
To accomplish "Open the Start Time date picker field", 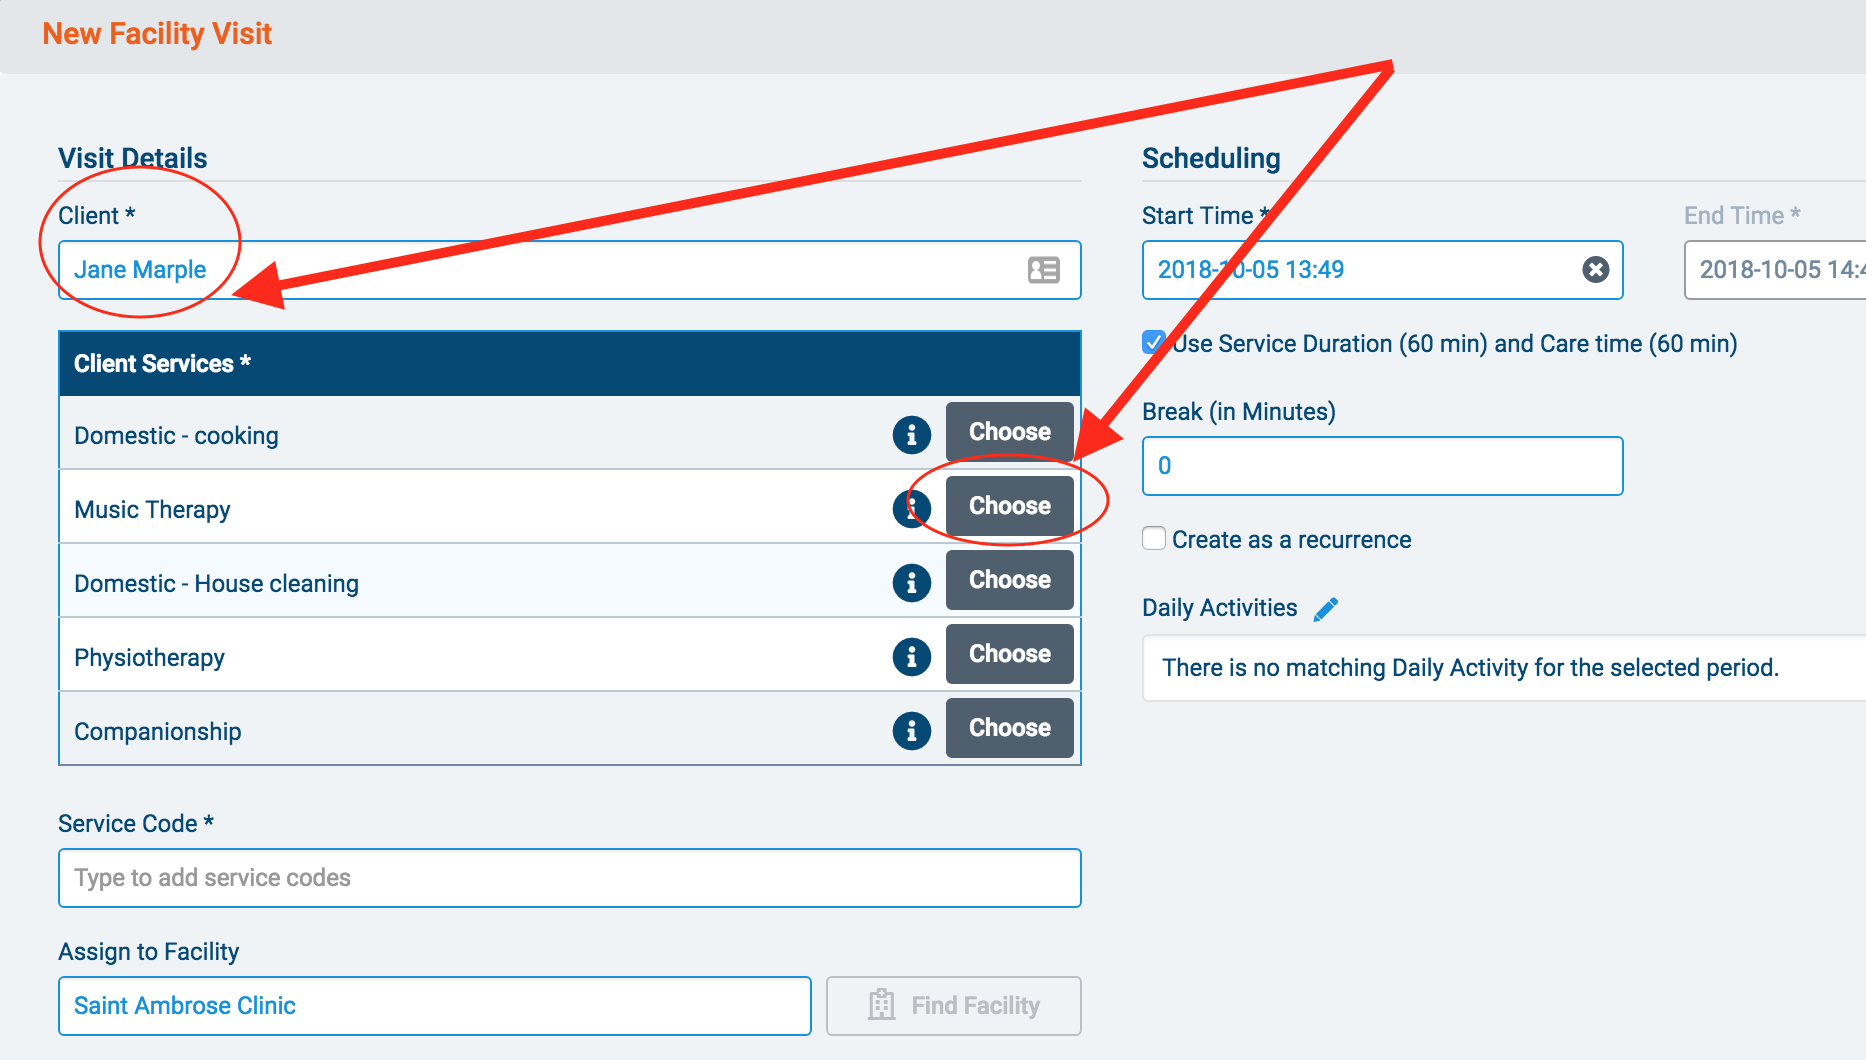I will (x=1360, y=270).
